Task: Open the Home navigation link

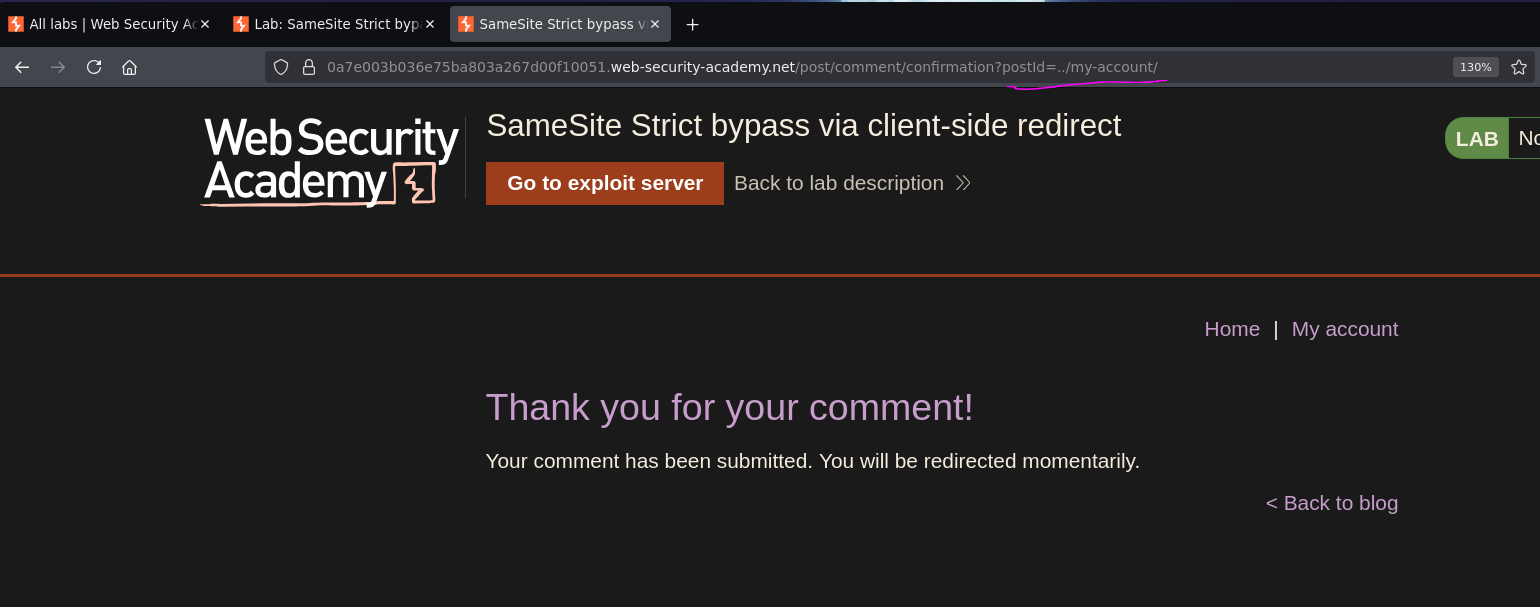Action: [x=1232, y=329]
